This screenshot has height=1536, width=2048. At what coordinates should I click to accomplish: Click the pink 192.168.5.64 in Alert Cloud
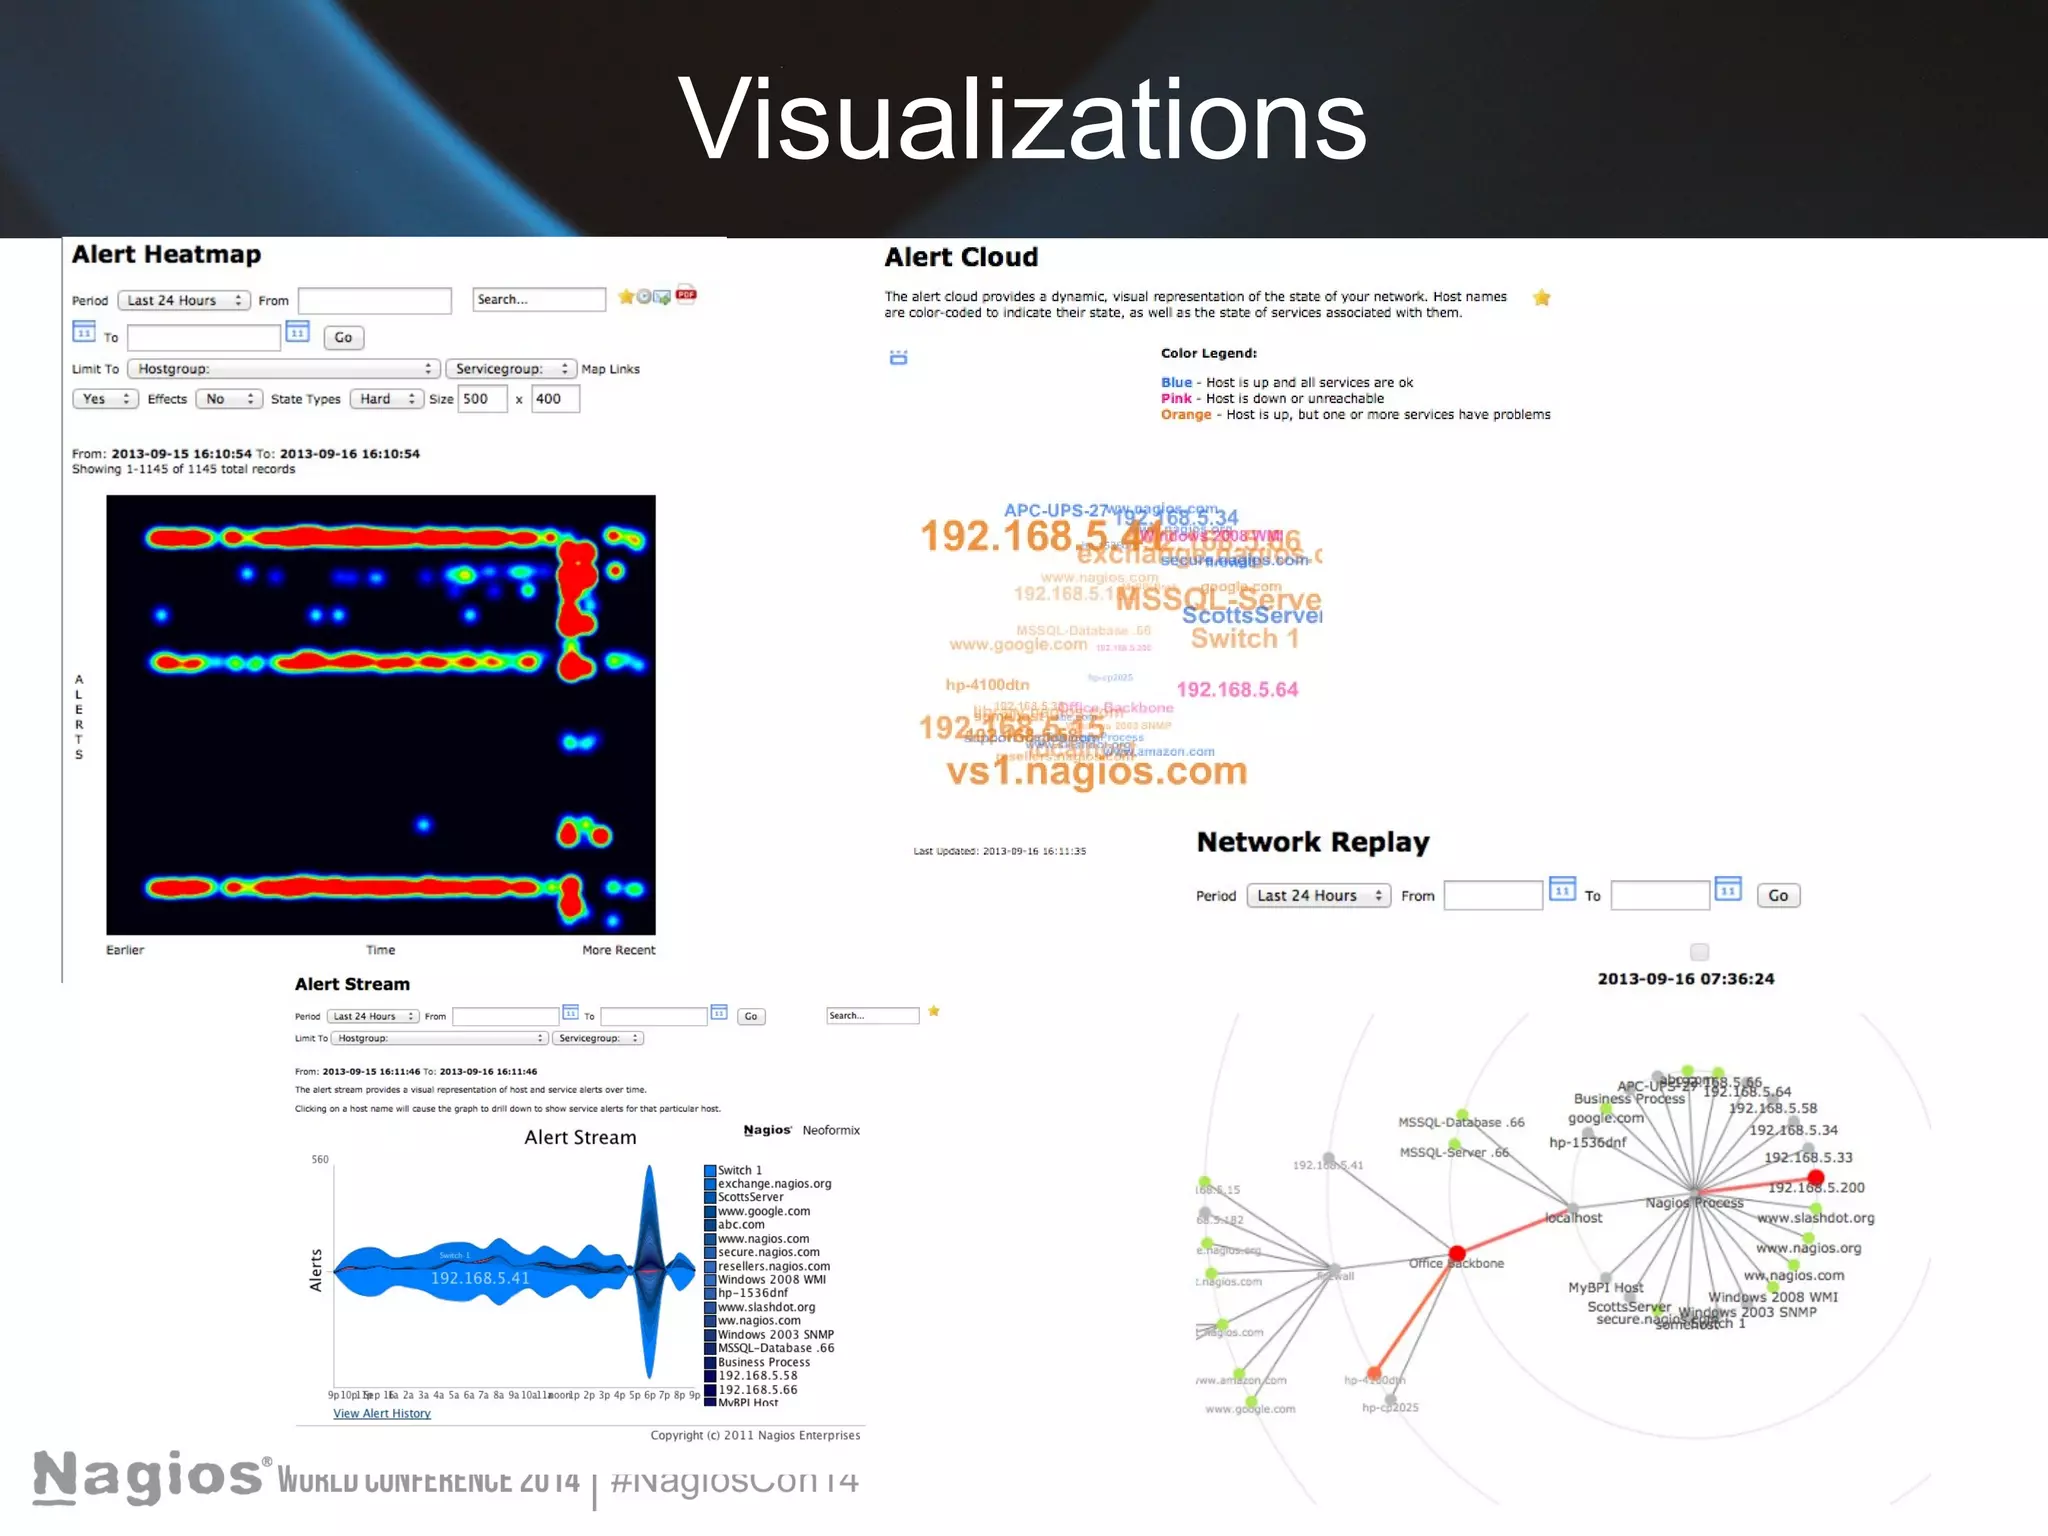1237,689
